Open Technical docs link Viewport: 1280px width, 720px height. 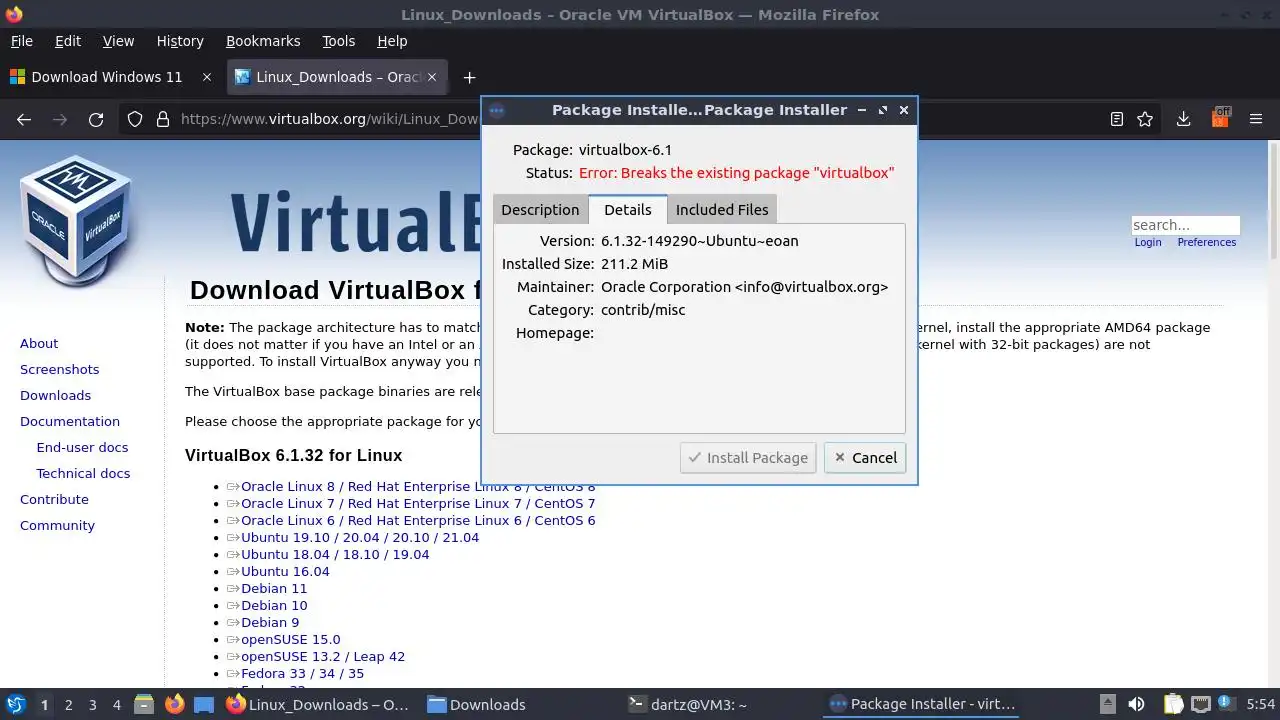[83, 473]
